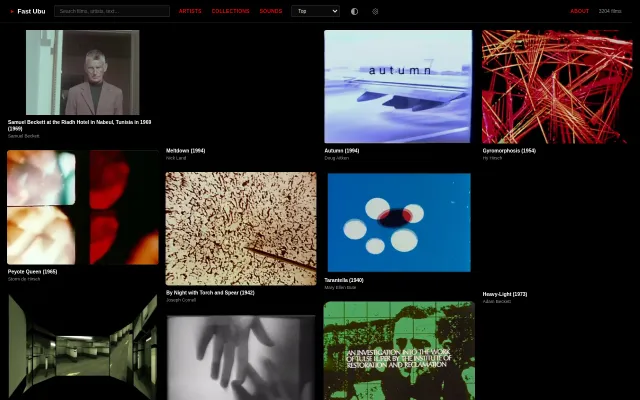The width and height of the screenshot is (640, 400).
Task: Open the Heavy-Light (1973) title
Action: (x=504, y=294)
